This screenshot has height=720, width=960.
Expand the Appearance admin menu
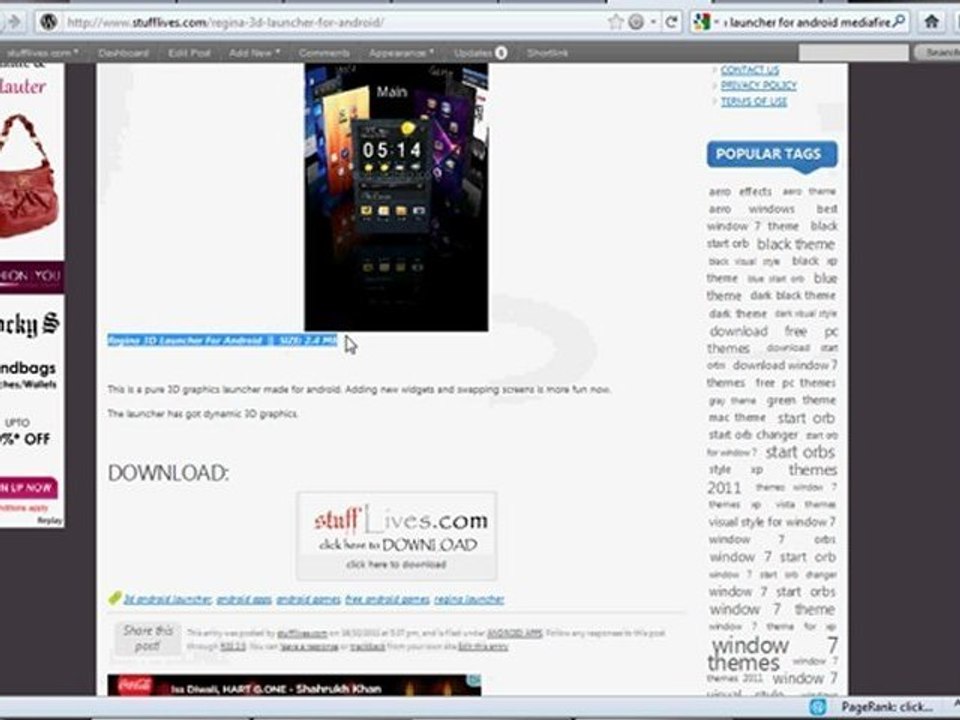pyautogui.click(x=401, y=53)
